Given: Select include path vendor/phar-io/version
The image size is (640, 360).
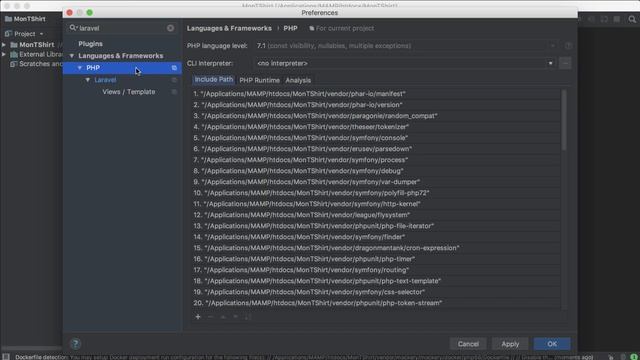Looking at the screenshot, I should (x=376, y=105).
